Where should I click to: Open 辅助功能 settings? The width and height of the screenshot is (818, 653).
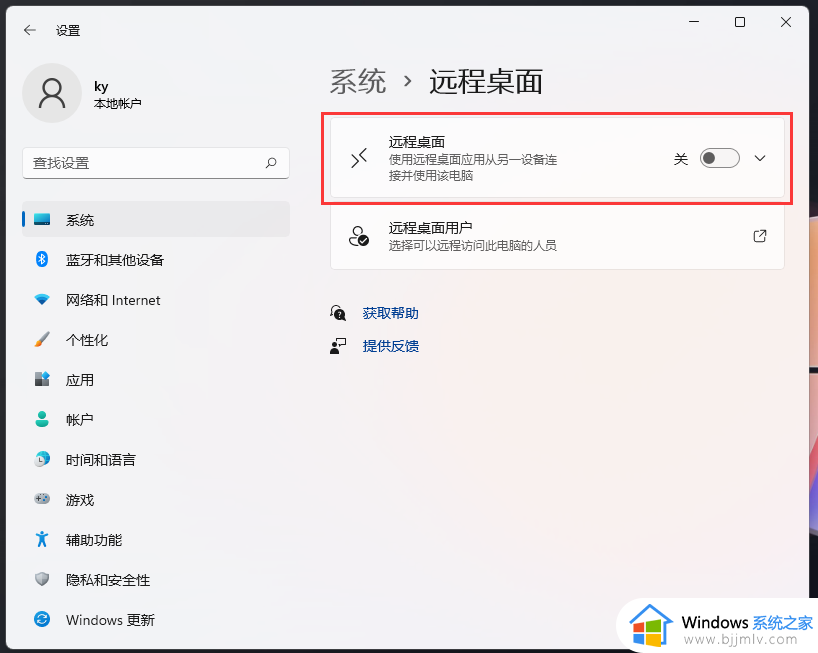coord(155,539)
